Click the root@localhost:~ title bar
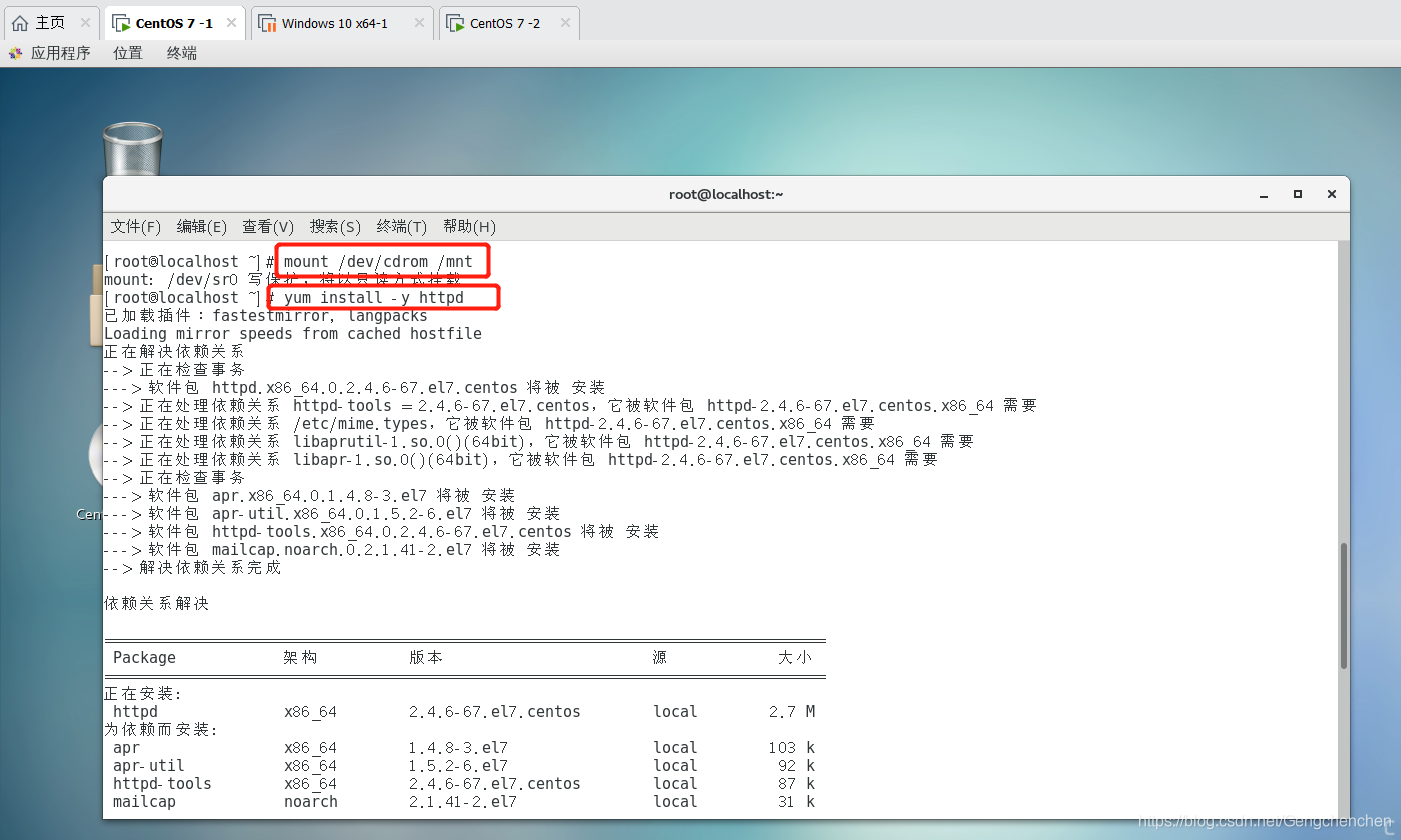 [726, 194]
